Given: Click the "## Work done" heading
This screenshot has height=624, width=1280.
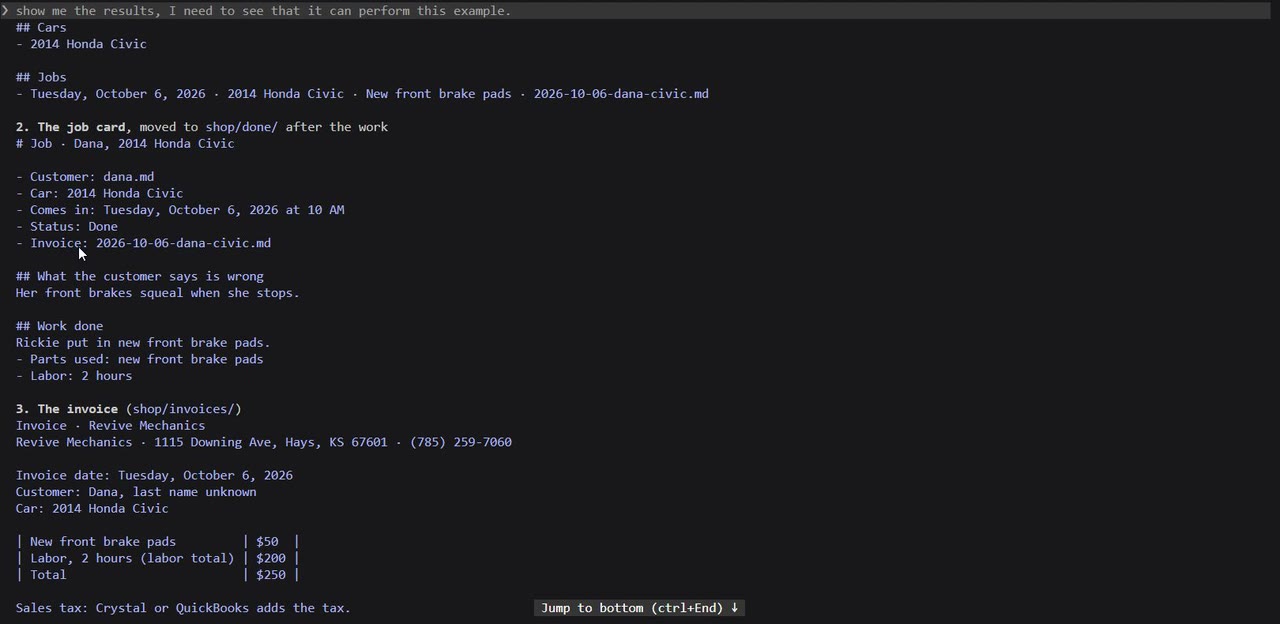Looking at the screenshot, I should click(x=59, y=326).
